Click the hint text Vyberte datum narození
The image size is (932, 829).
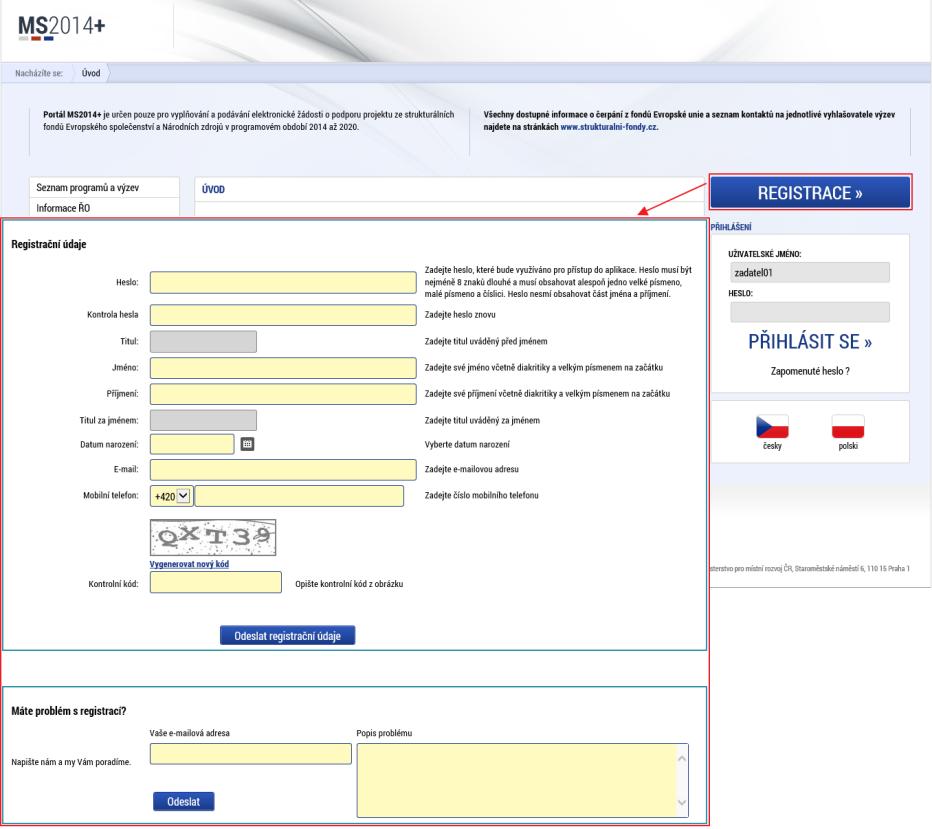(x=467, y=445)
